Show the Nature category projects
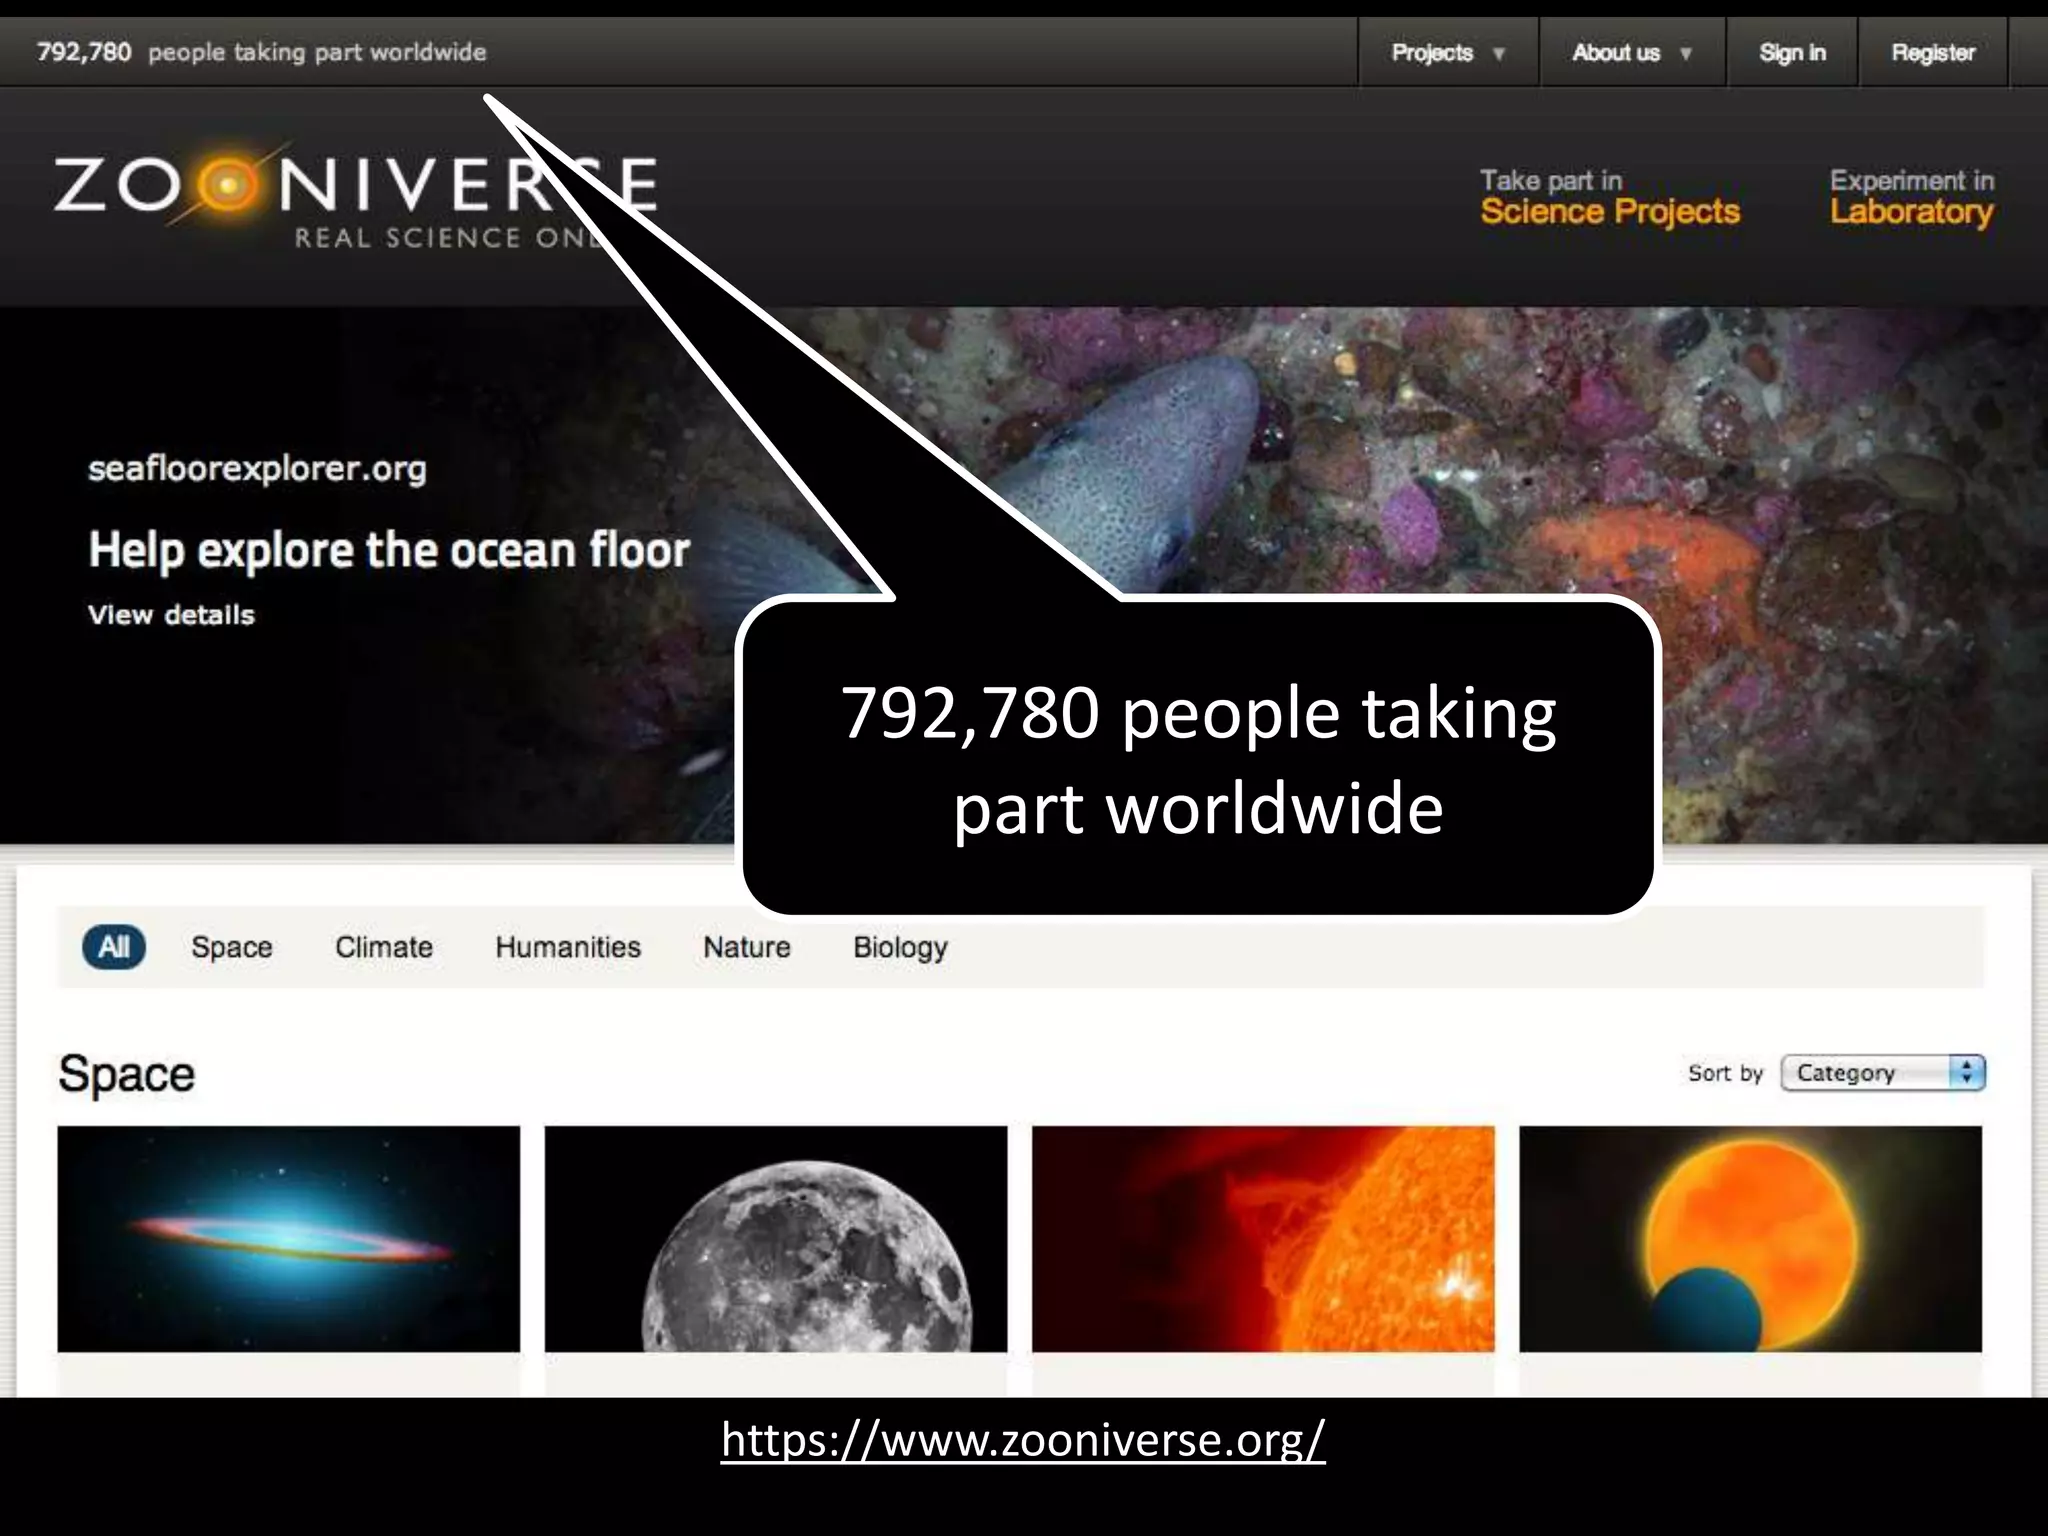 [746, 947]
